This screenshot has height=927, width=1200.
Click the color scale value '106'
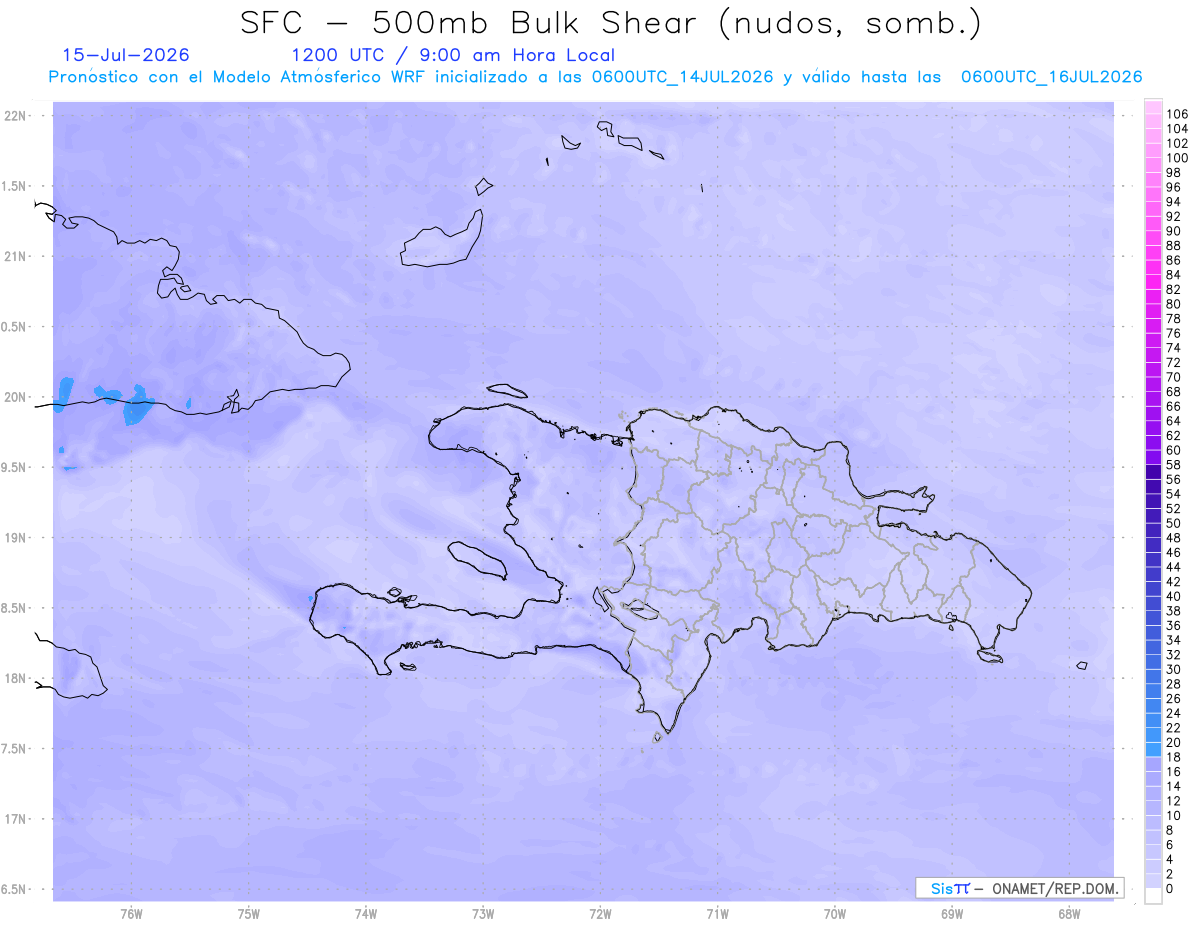pyautogui.click(x=1177, y=115)
